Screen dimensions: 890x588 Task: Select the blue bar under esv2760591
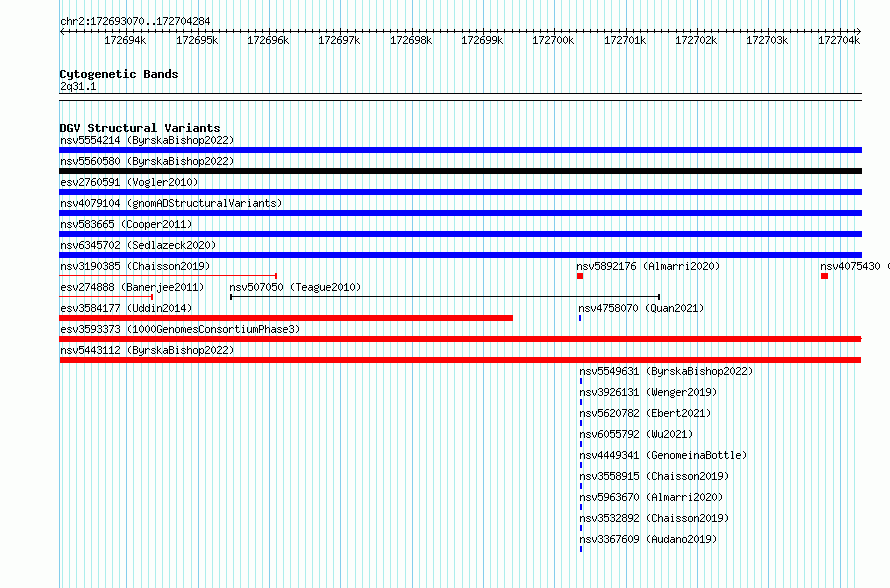[460, 192]
